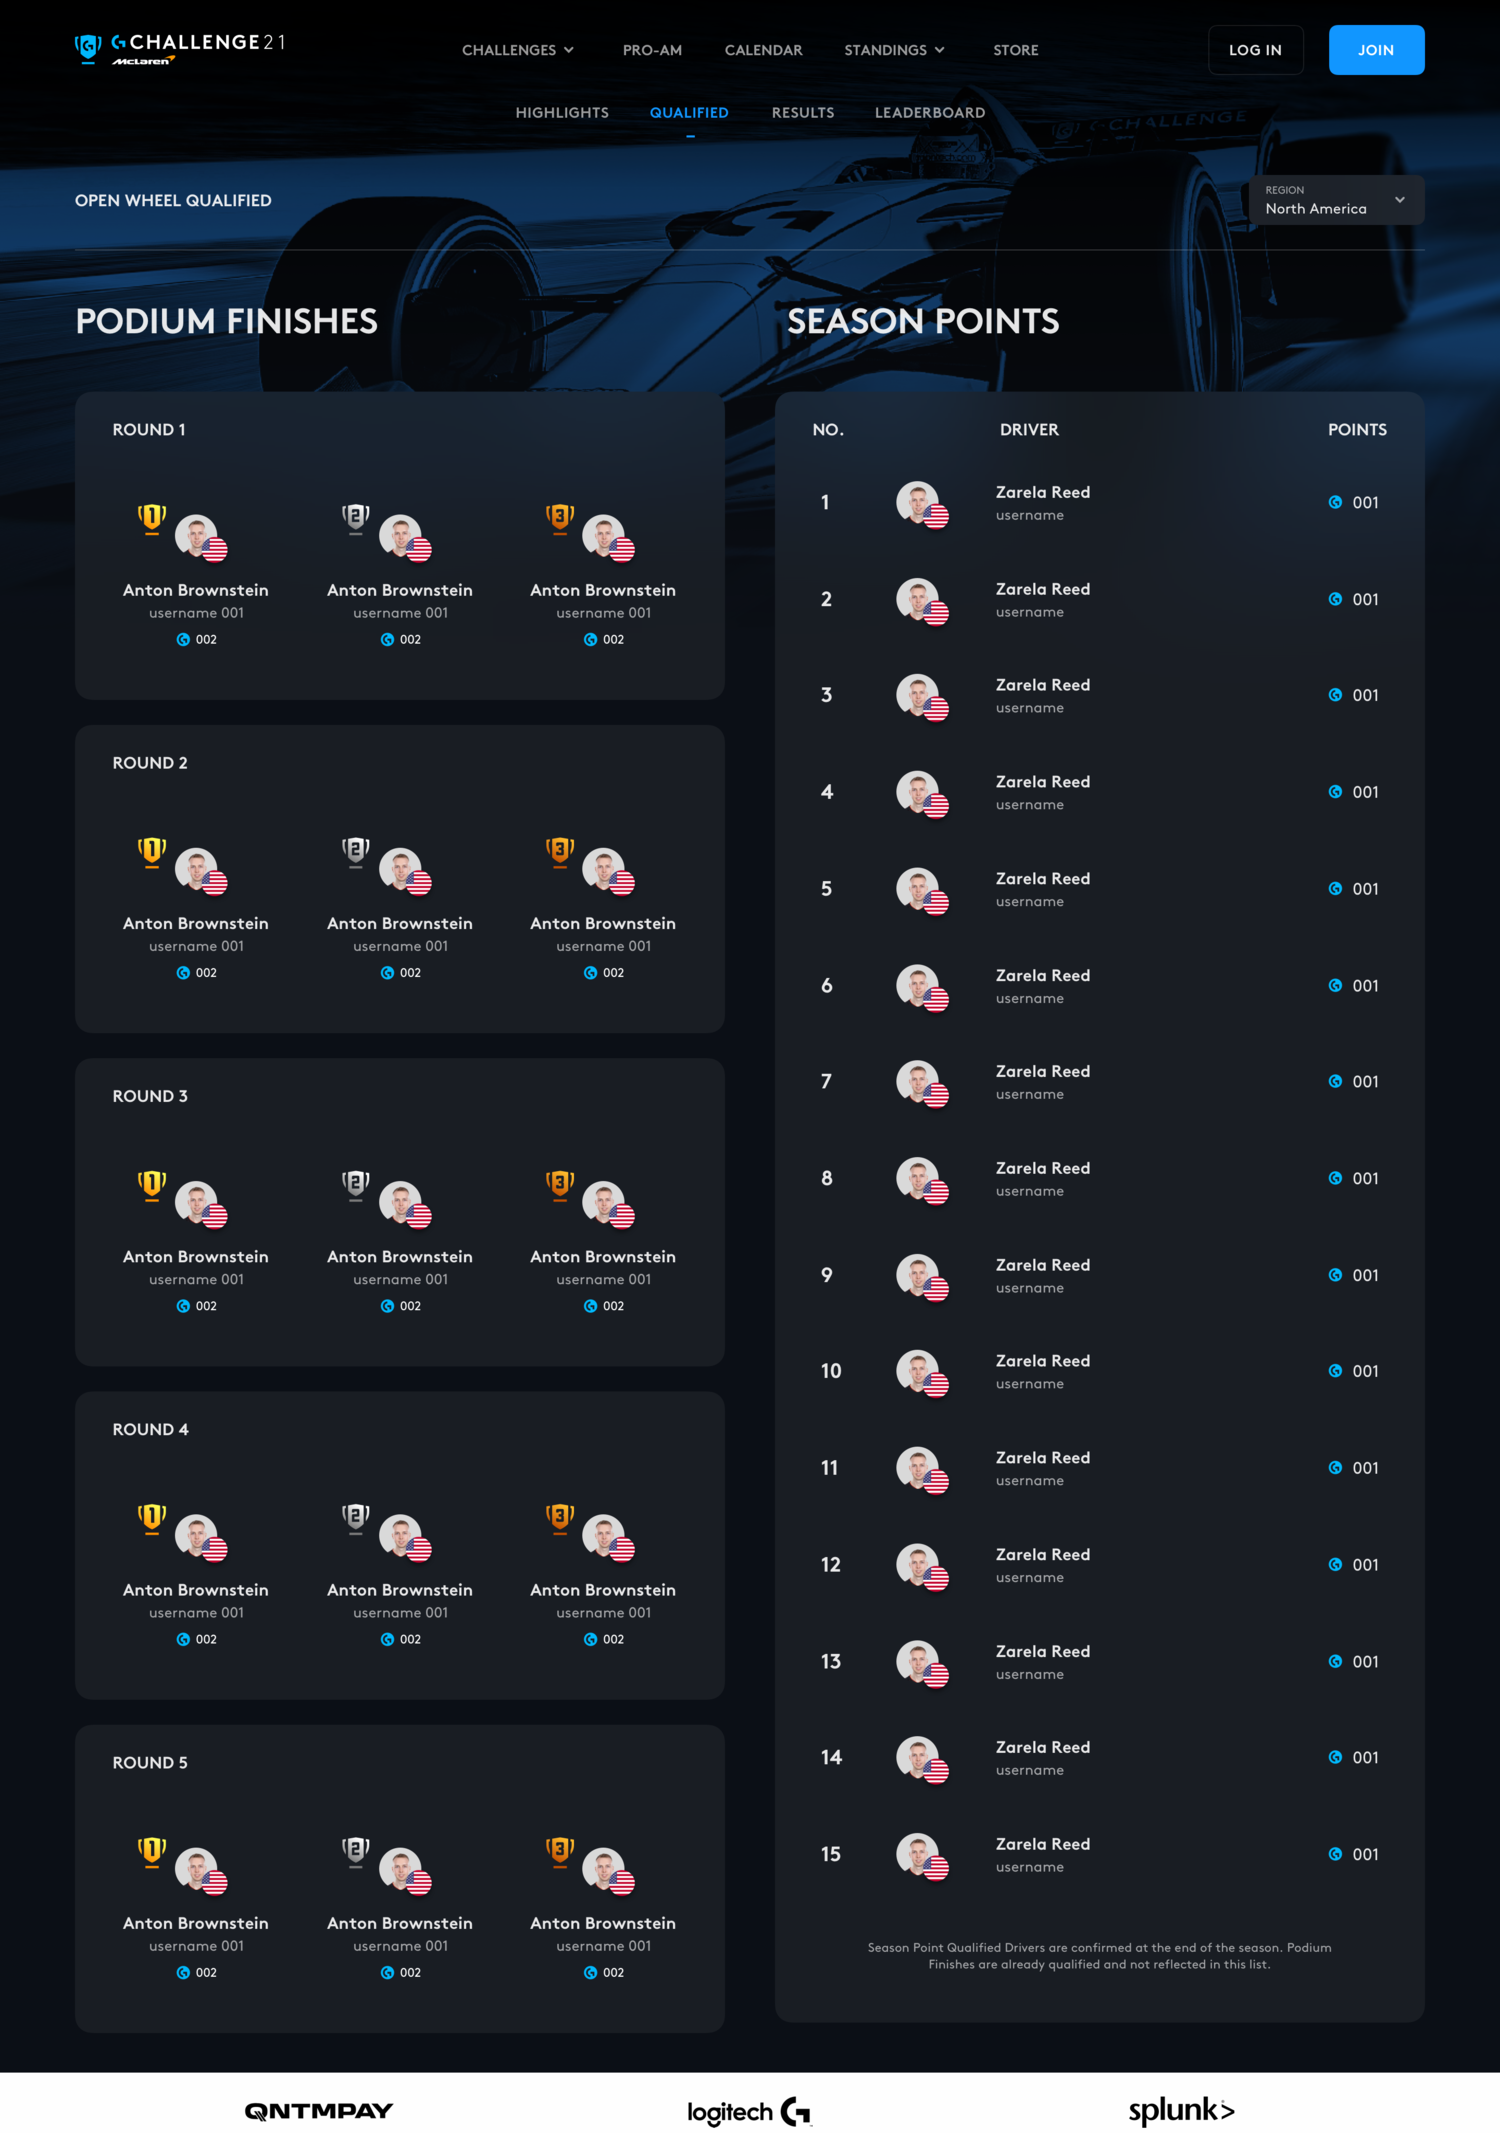Screen dimensions: 1500x2133
Task: Click the G Challenge 21 McLaren logo
Action: 180,48
